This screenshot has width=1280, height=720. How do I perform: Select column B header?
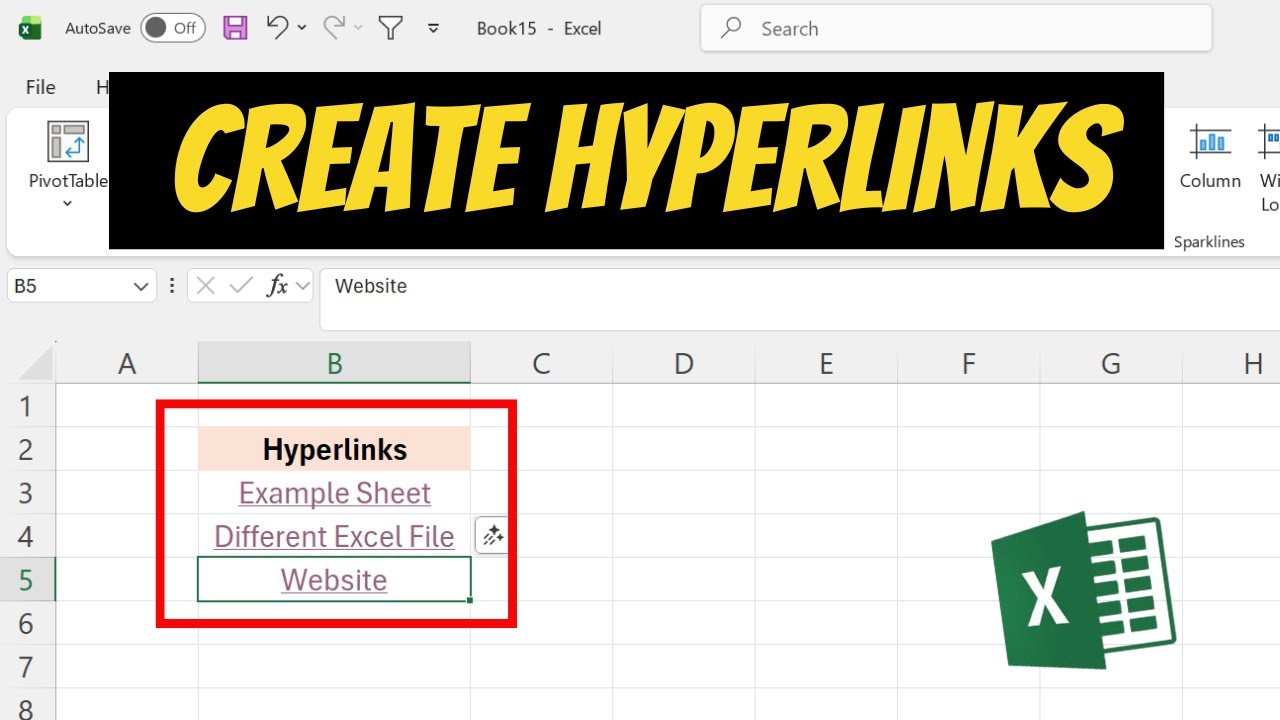click(x=334, y=363)
